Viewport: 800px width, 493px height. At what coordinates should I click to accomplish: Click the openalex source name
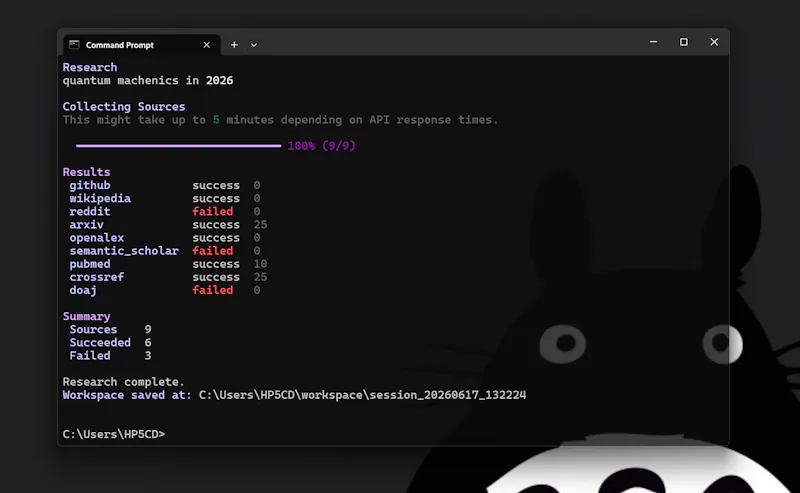97,238
